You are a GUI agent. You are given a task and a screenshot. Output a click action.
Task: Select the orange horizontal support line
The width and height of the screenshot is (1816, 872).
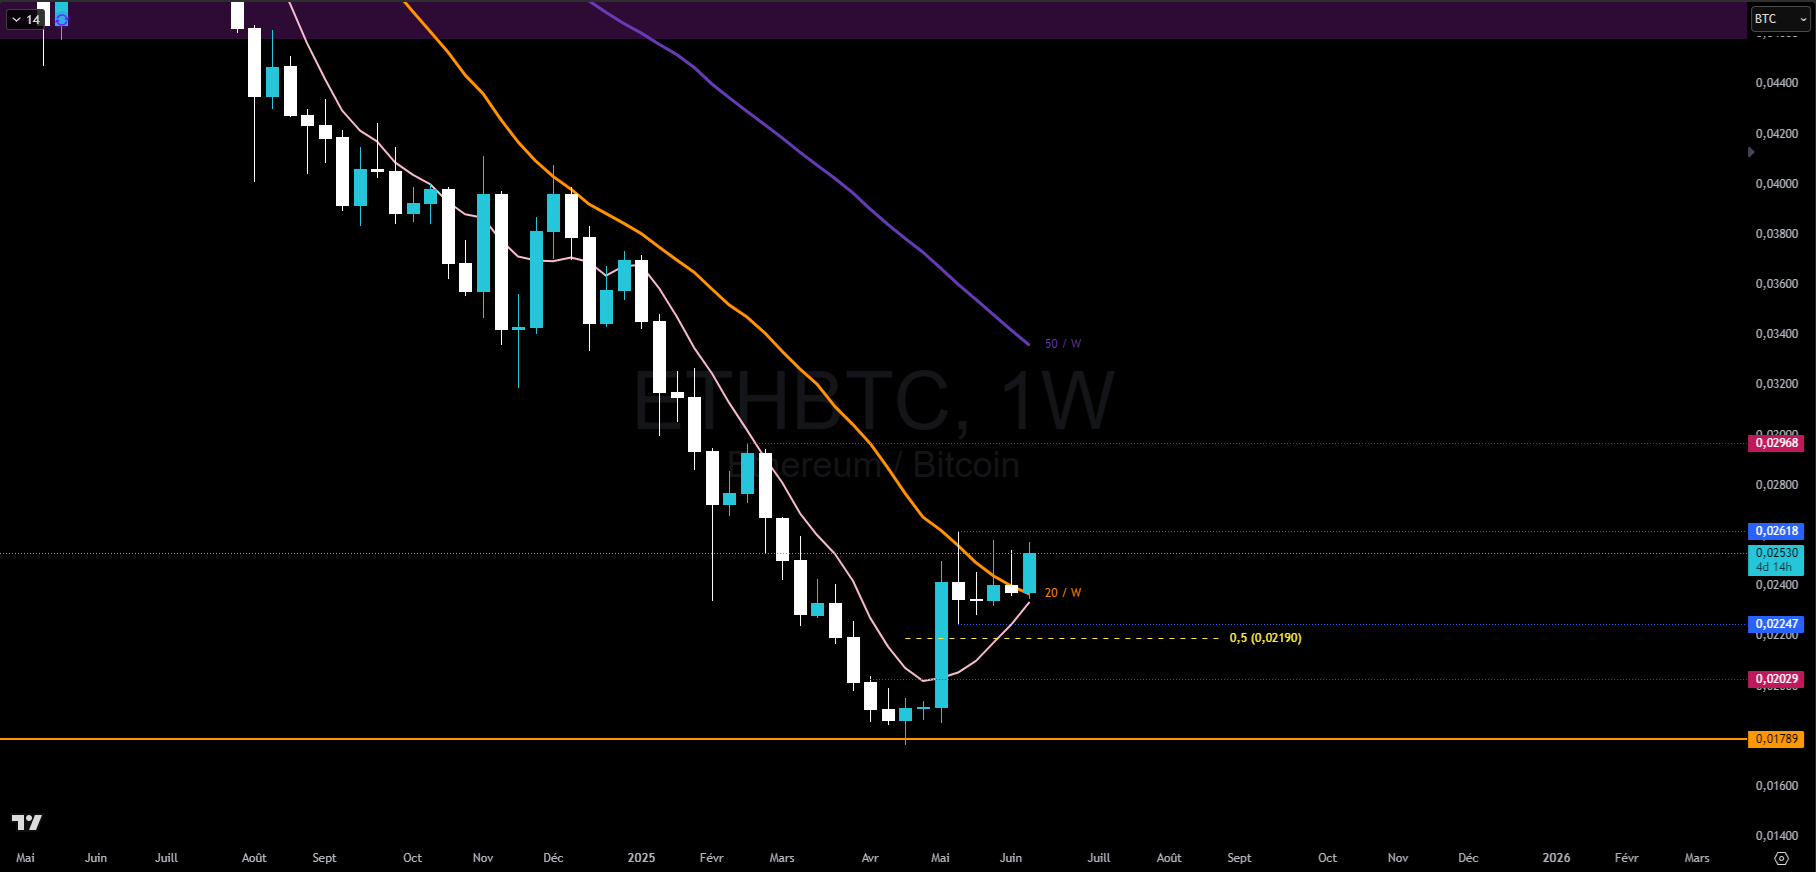coord(400,739)
